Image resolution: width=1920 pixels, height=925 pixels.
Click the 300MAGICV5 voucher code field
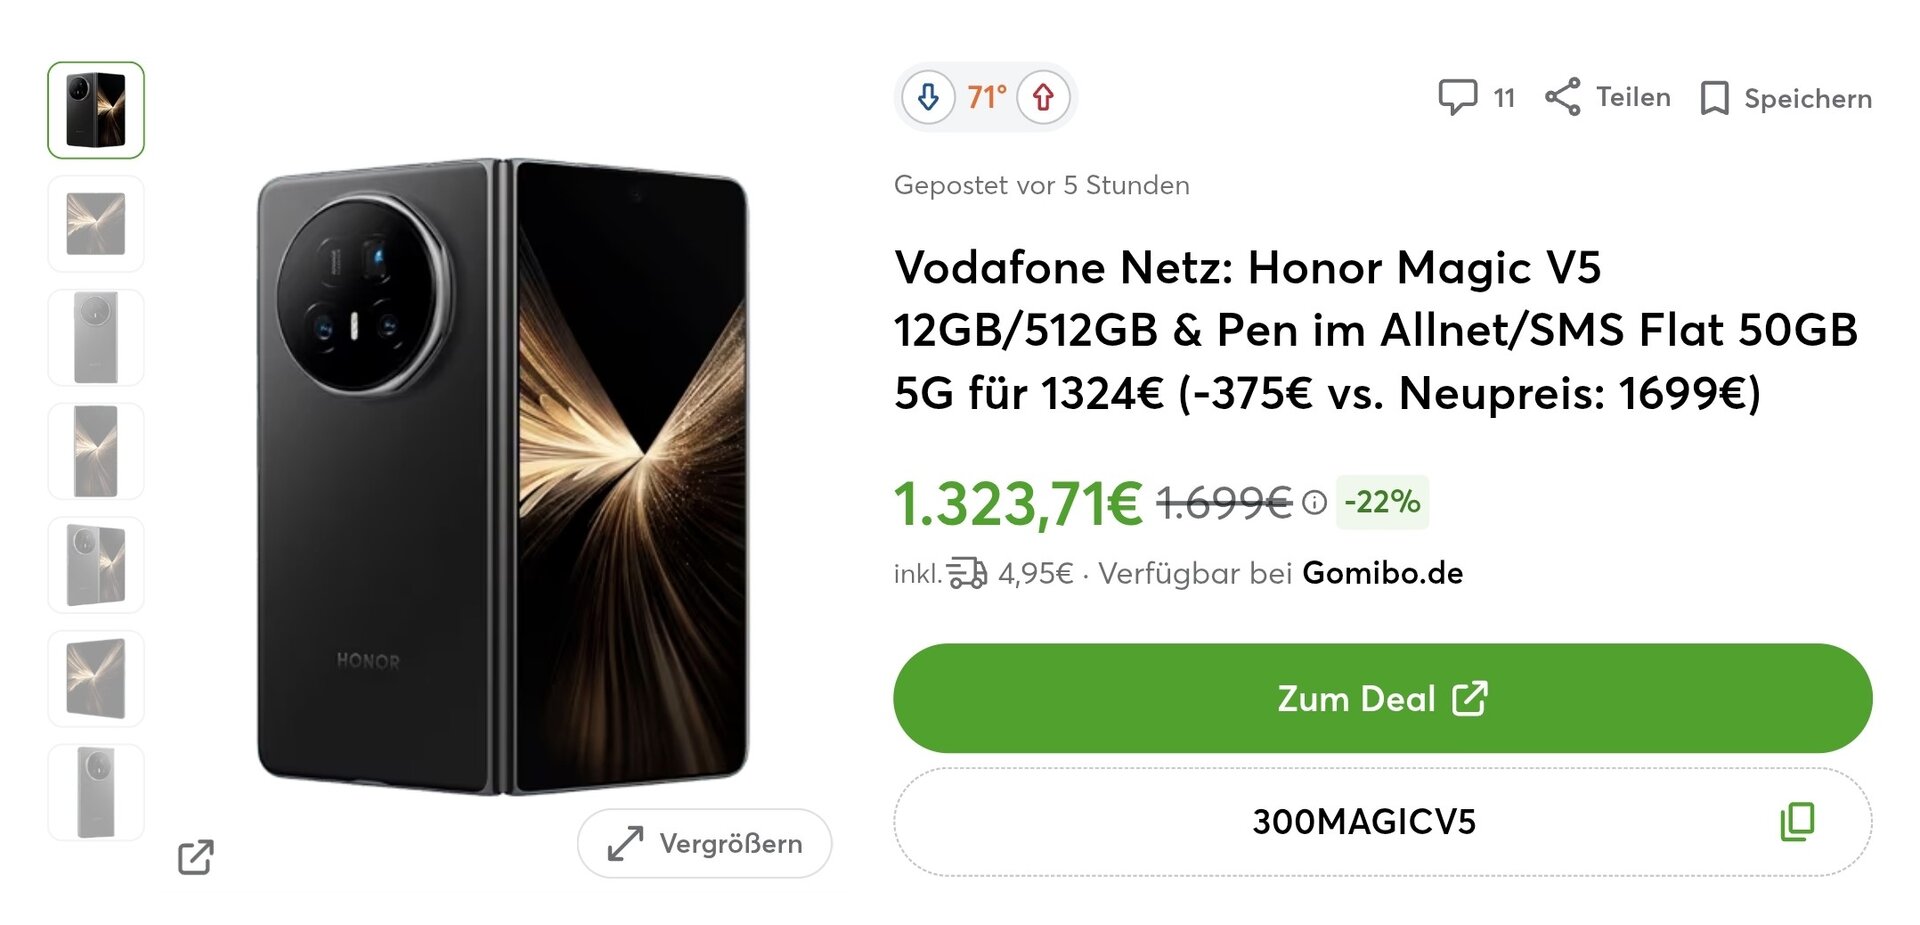[x=1382, y=821]
